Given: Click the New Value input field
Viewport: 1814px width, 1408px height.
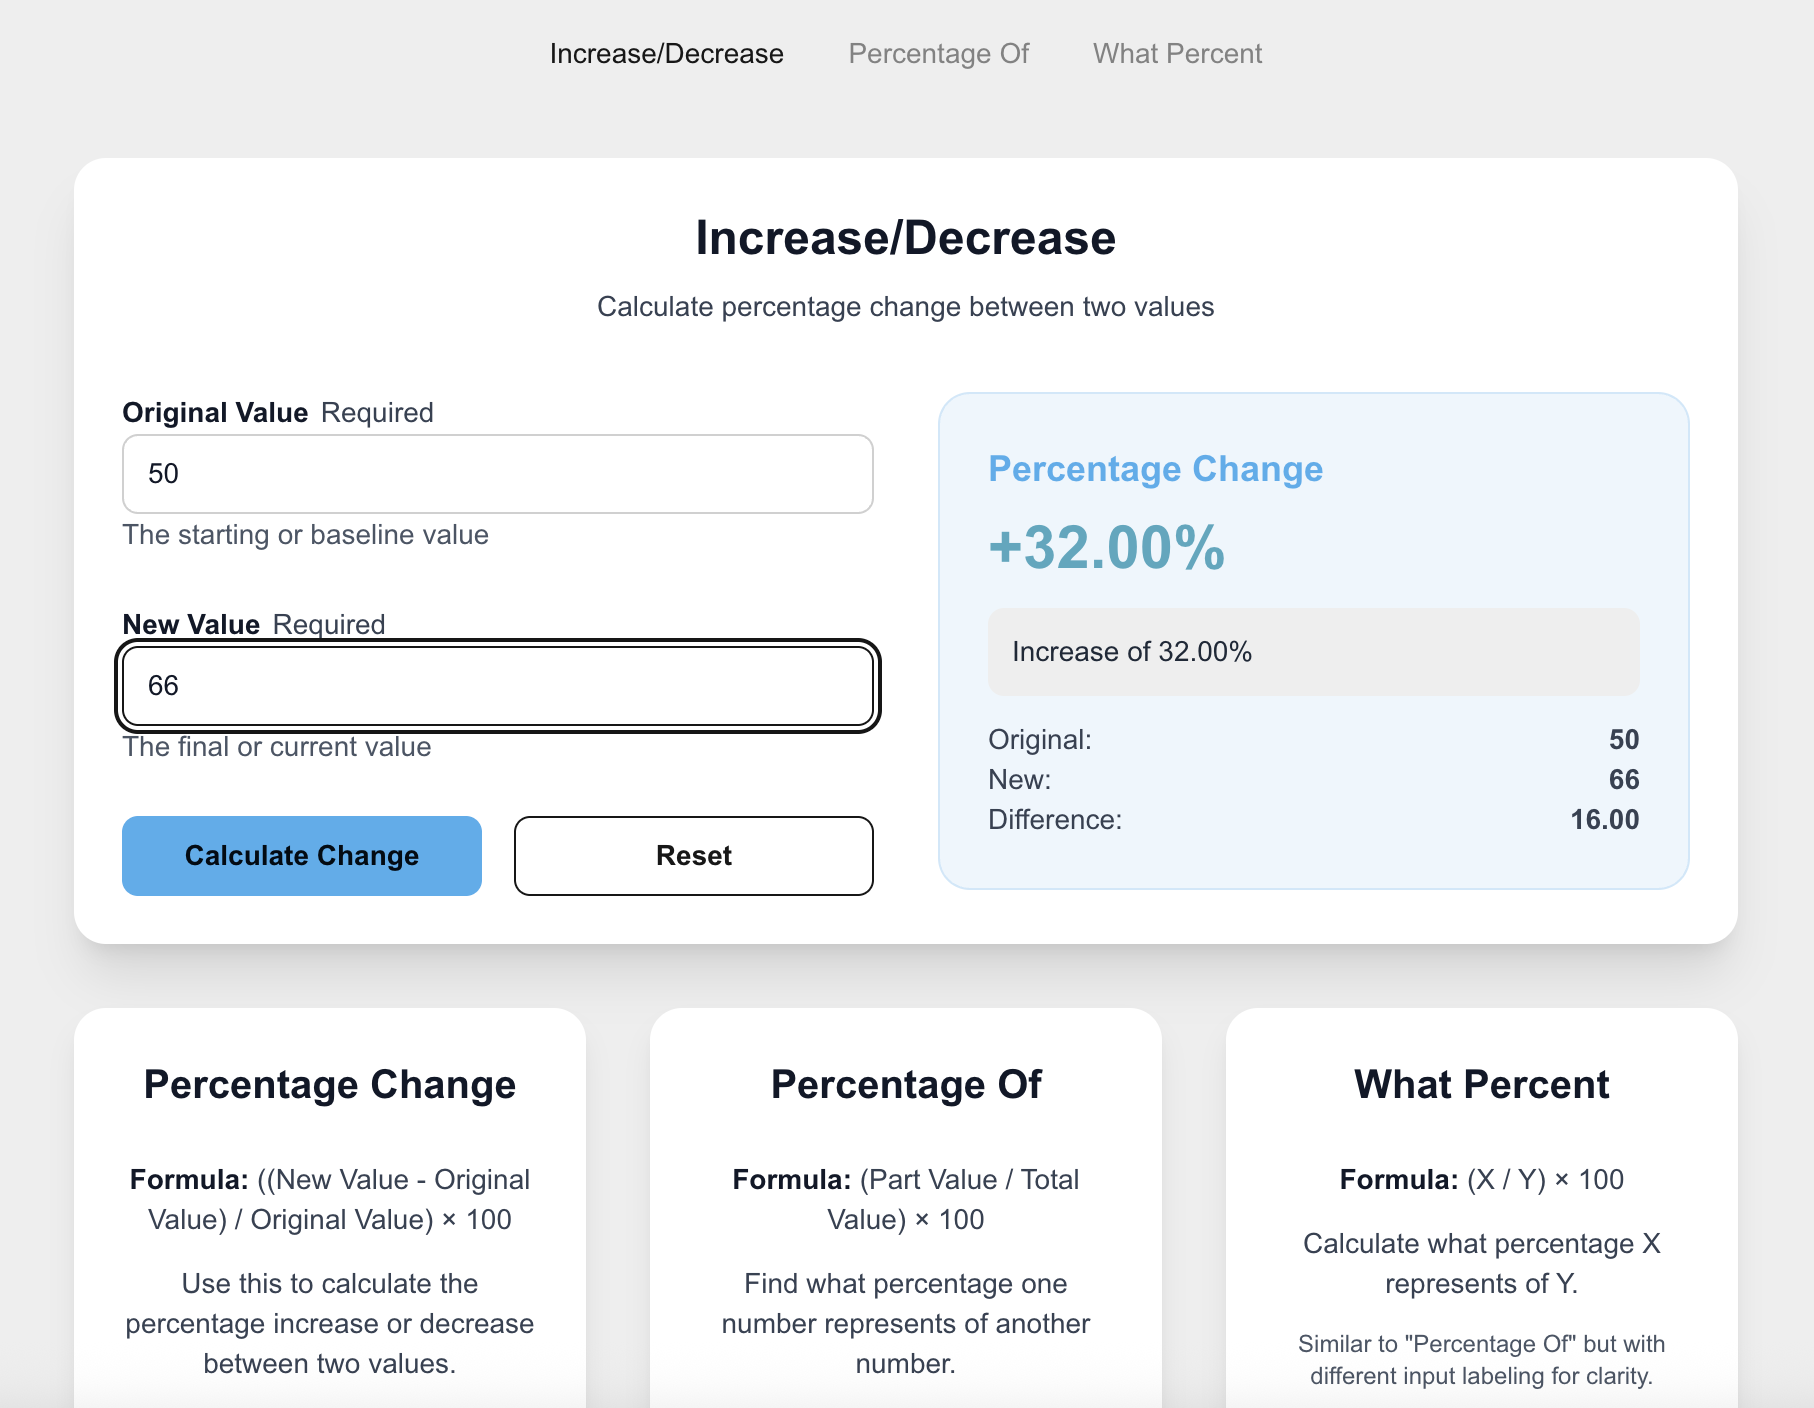Looking at the screenshot, I should tap(497, 686).
